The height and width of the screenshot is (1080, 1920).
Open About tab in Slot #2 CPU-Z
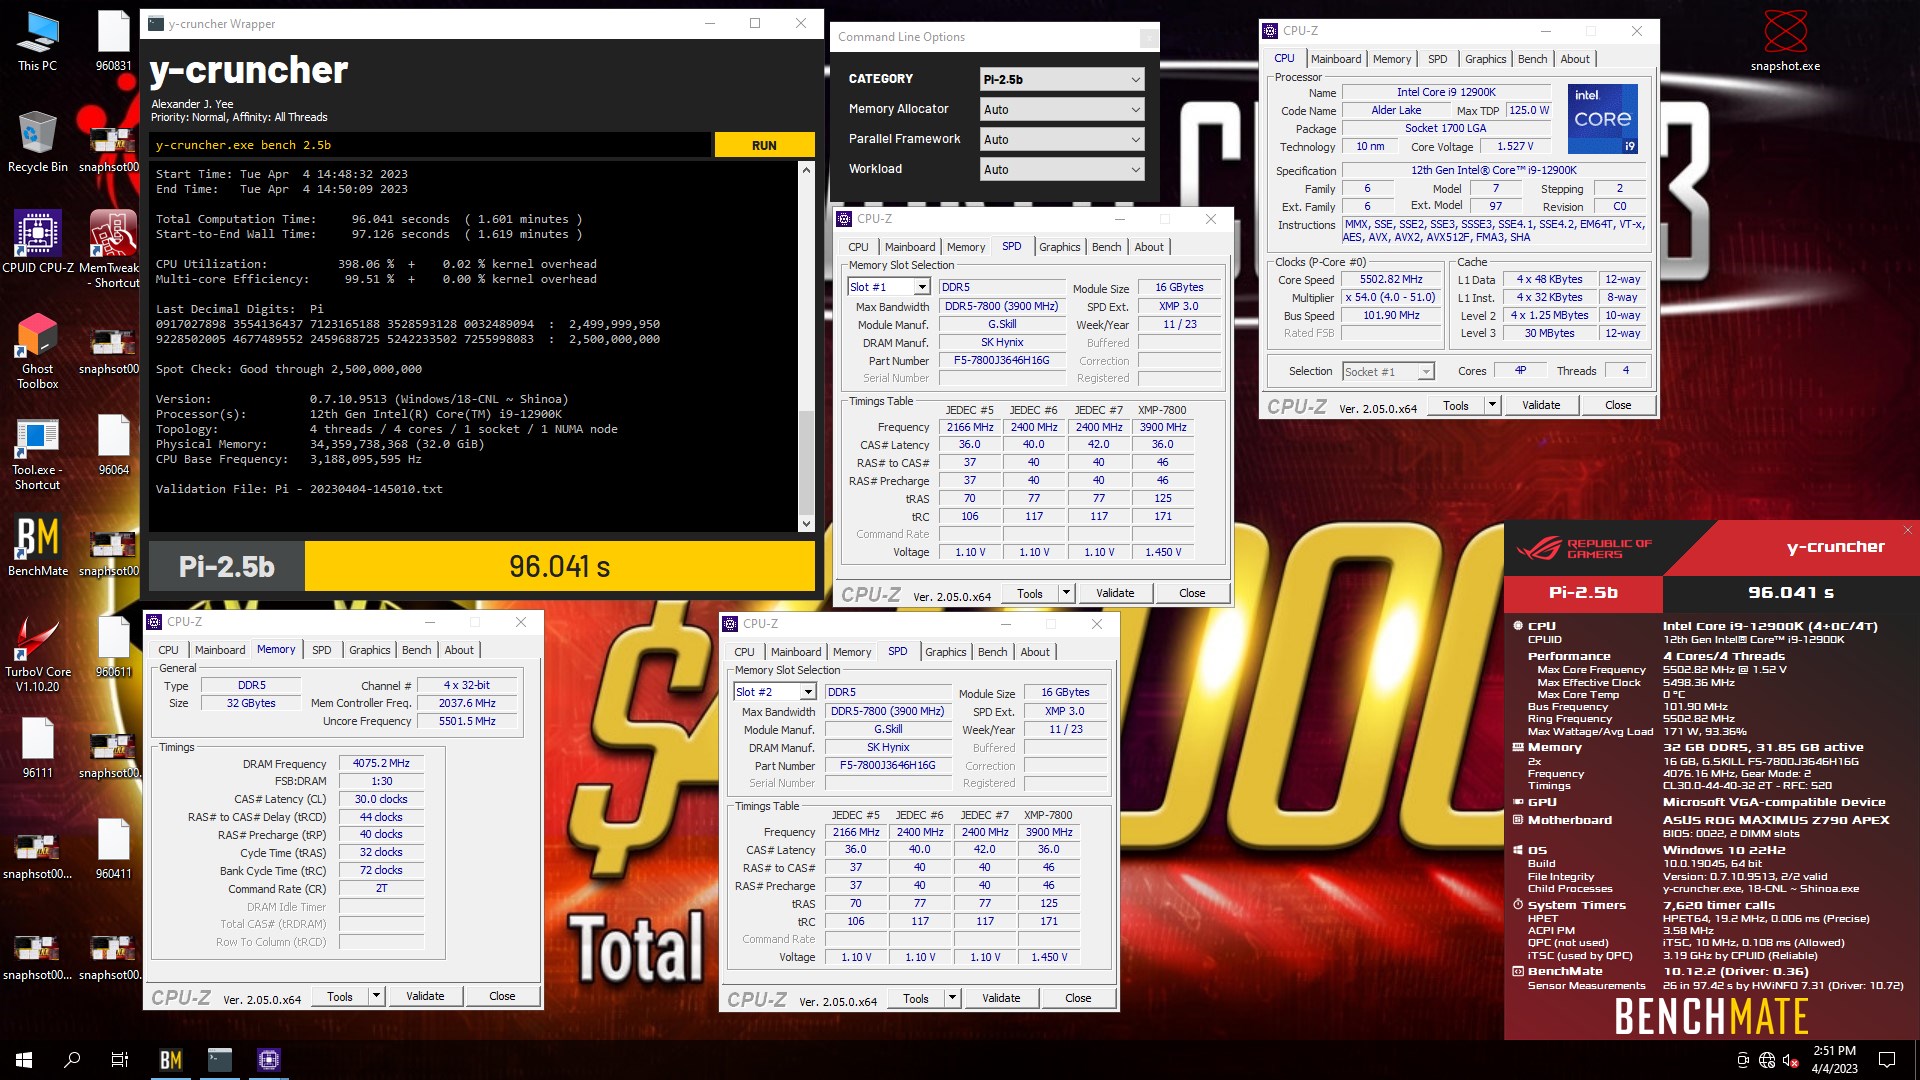click(1035, 652)
